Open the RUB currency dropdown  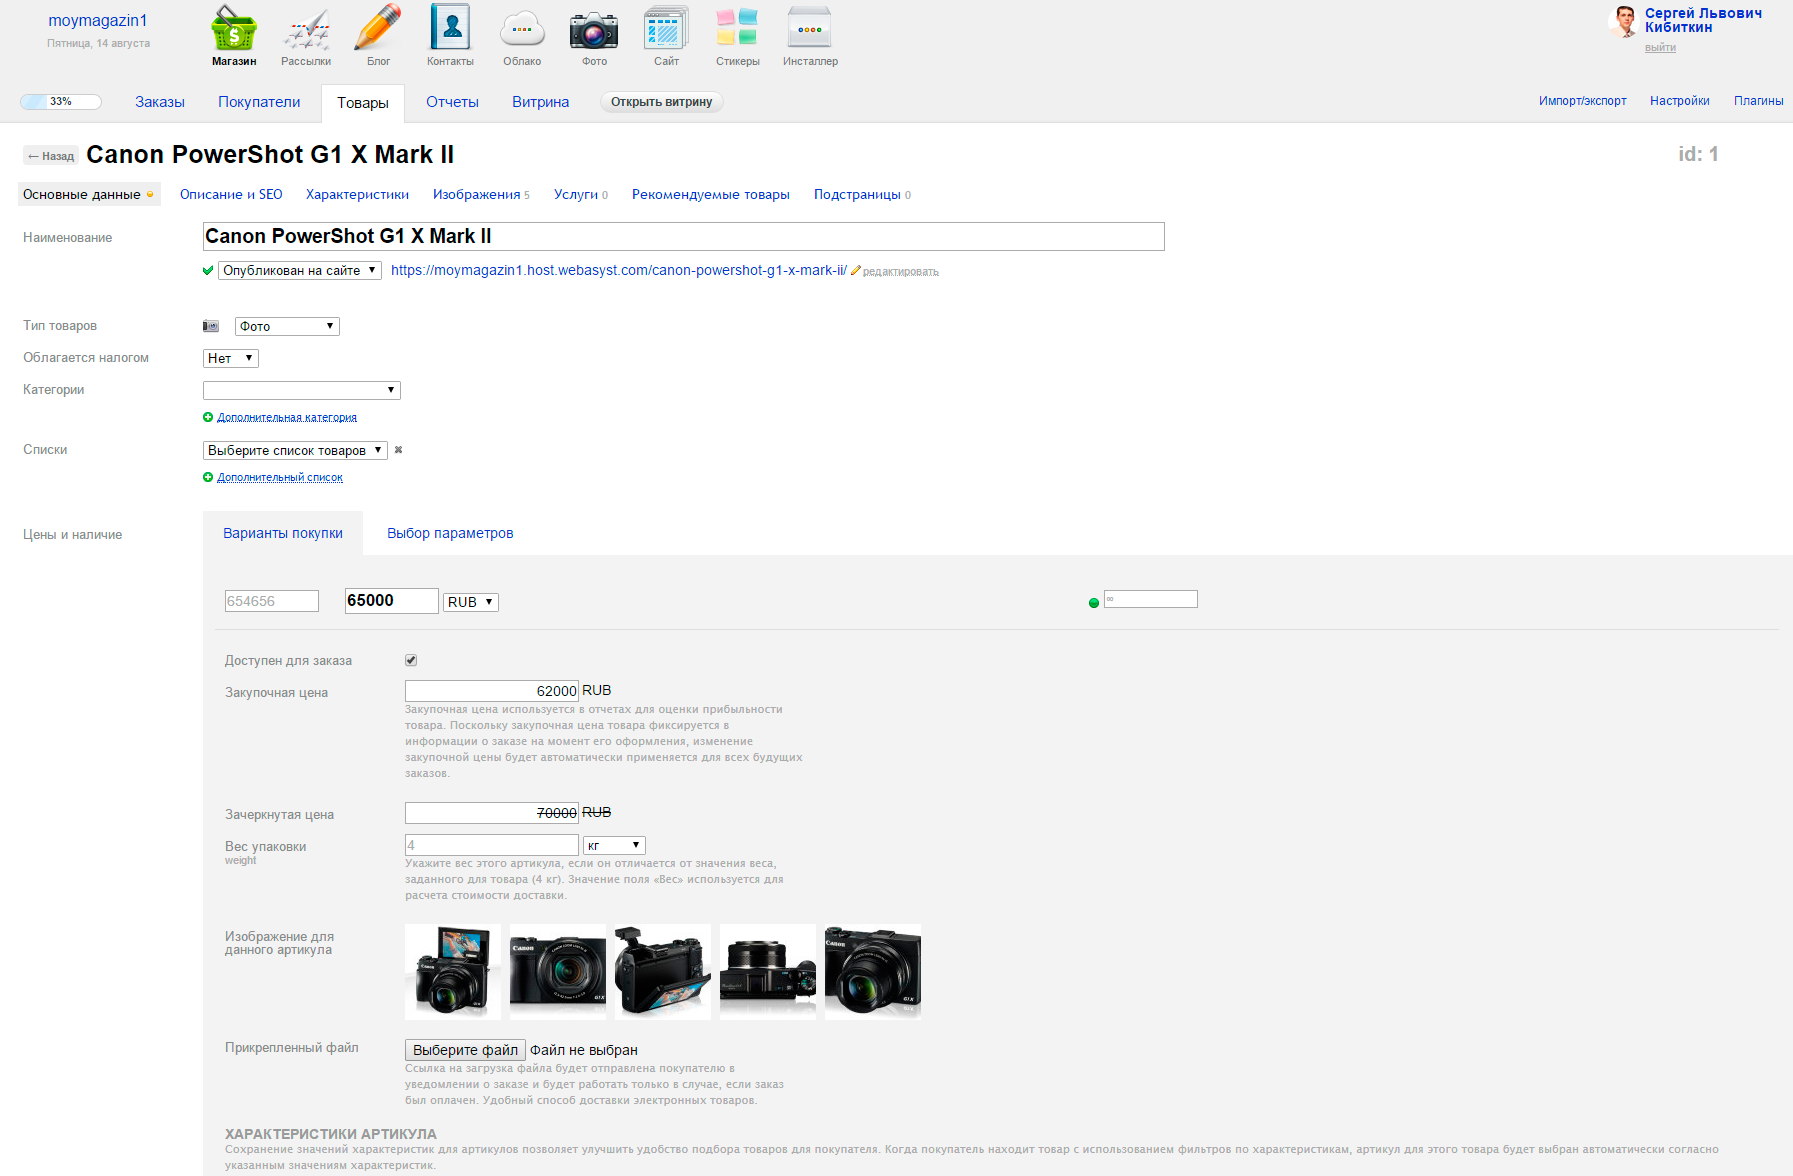point(471,602)
